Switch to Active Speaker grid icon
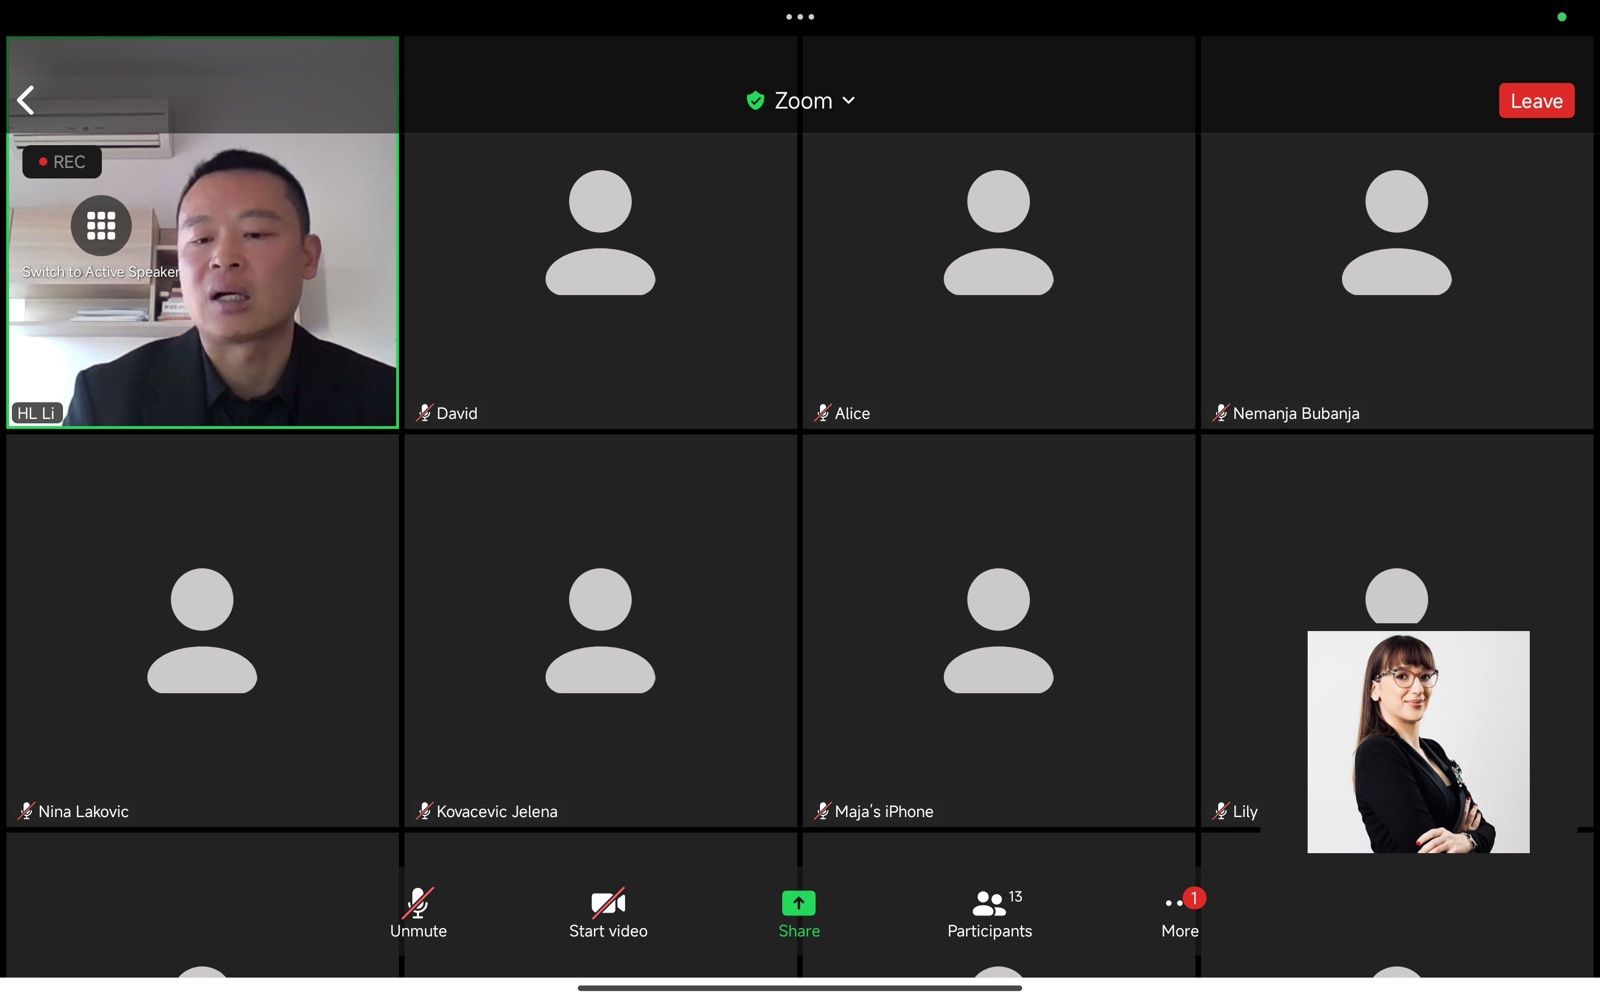The image size is (1600, 1000). [101, 226]
